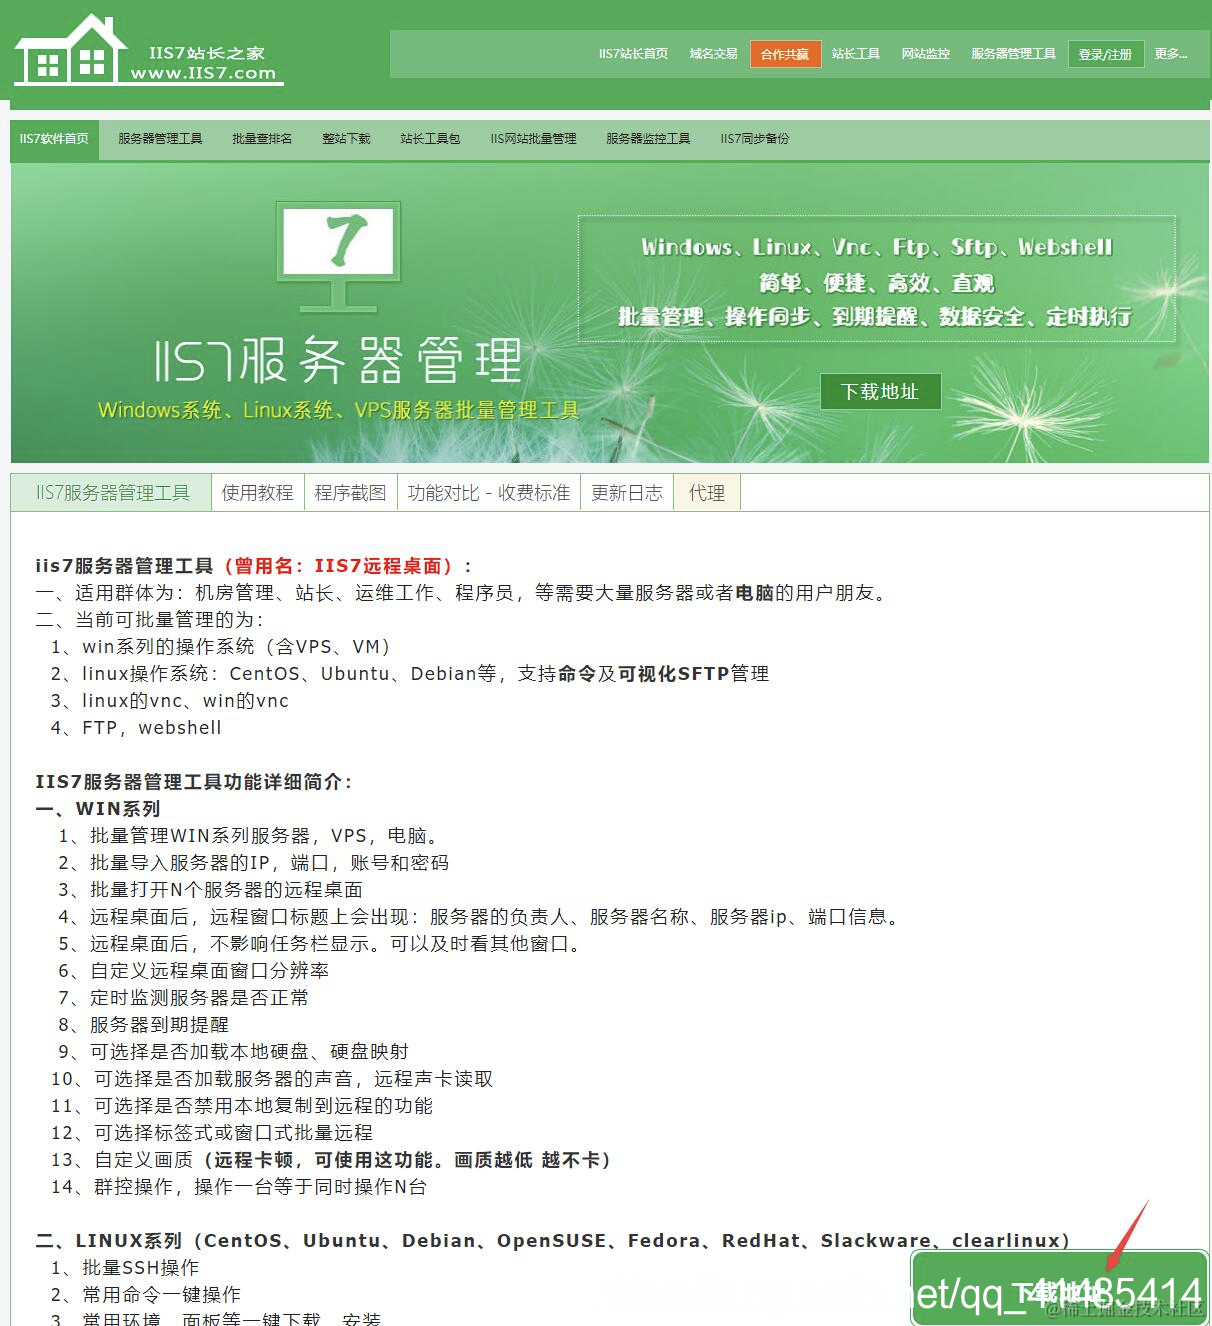Switch to the 更新日志 tab
The width and height of the screenshot is (1212, 1326).
627,492
